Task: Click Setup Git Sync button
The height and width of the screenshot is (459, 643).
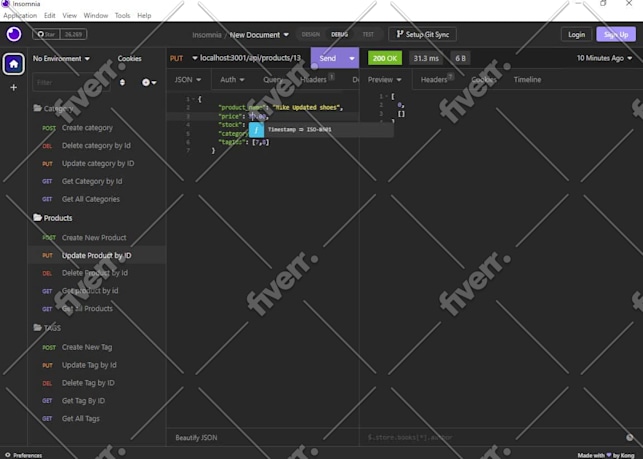Action: pos(422,34)
